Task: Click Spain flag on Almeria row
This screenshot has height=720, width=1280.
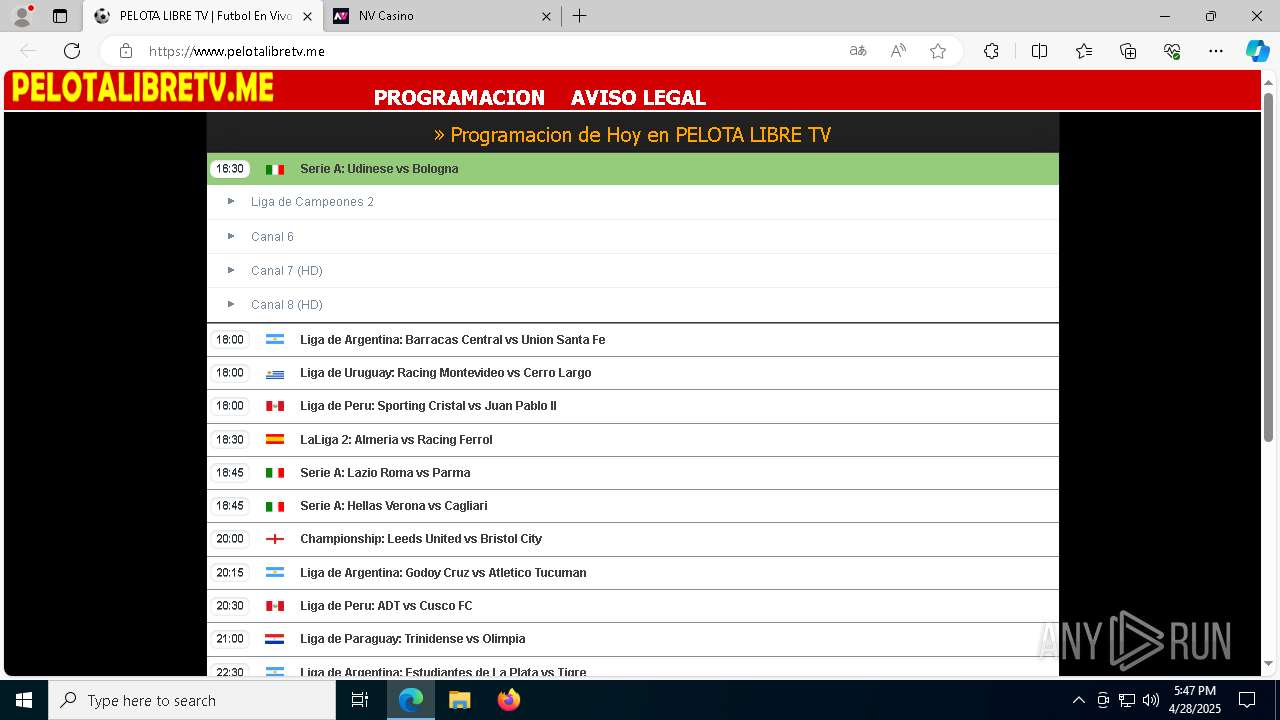Action: coord(275,439)
